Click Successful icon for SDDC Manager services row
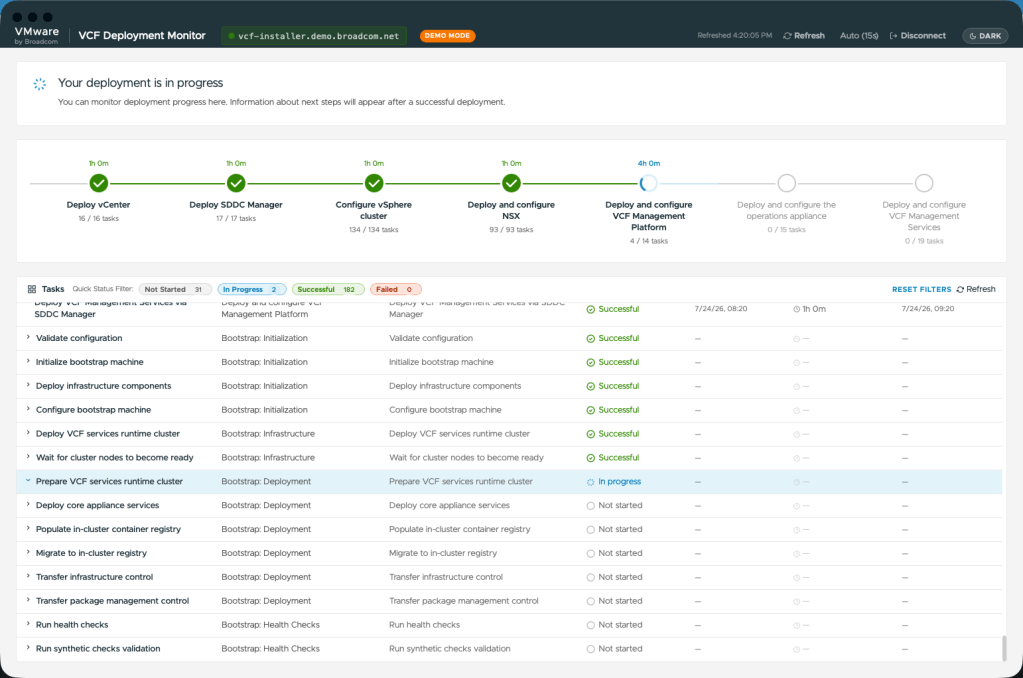 [590, 309]
